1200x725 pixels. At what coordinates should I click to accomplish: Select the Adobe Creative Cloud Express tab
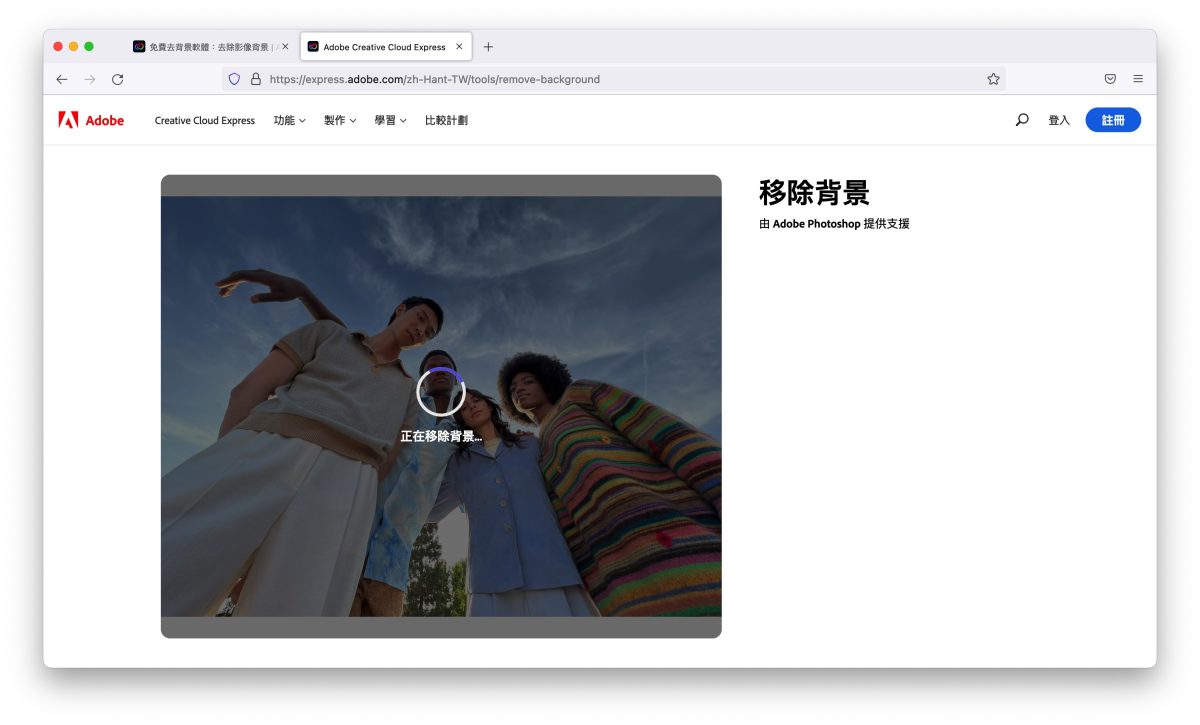click(x=386, y=47)
